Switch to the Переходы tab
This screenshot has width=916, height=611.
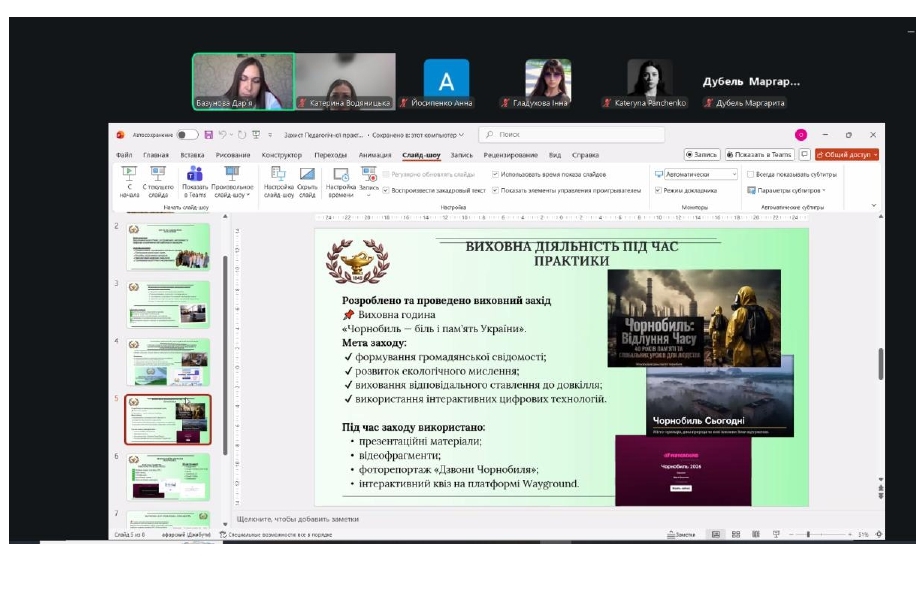(331, 155)
